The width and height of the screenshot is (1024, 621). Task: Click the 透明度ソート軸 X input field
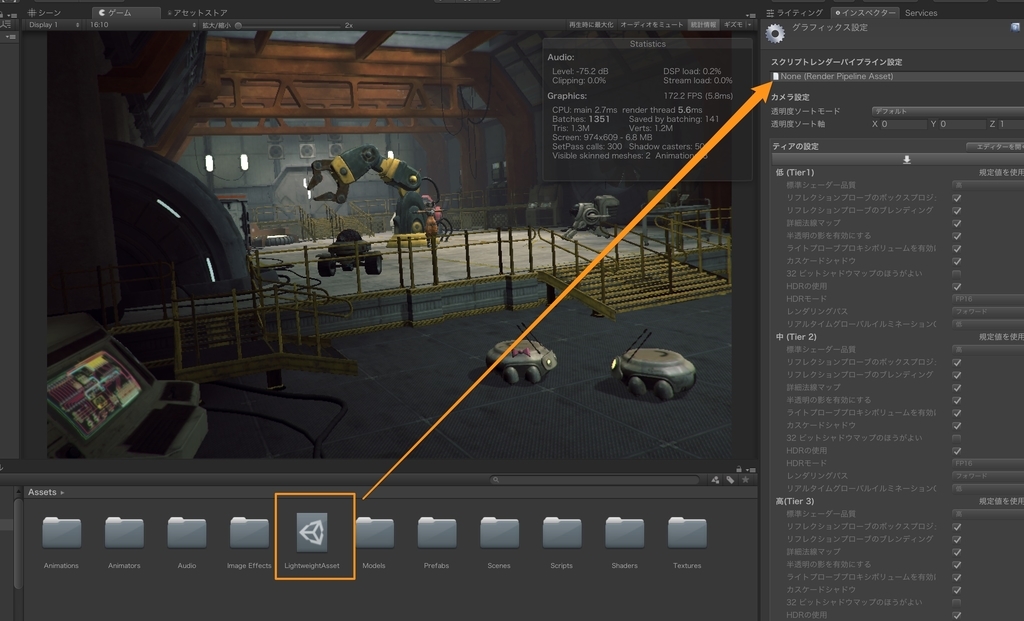(903, 124)
